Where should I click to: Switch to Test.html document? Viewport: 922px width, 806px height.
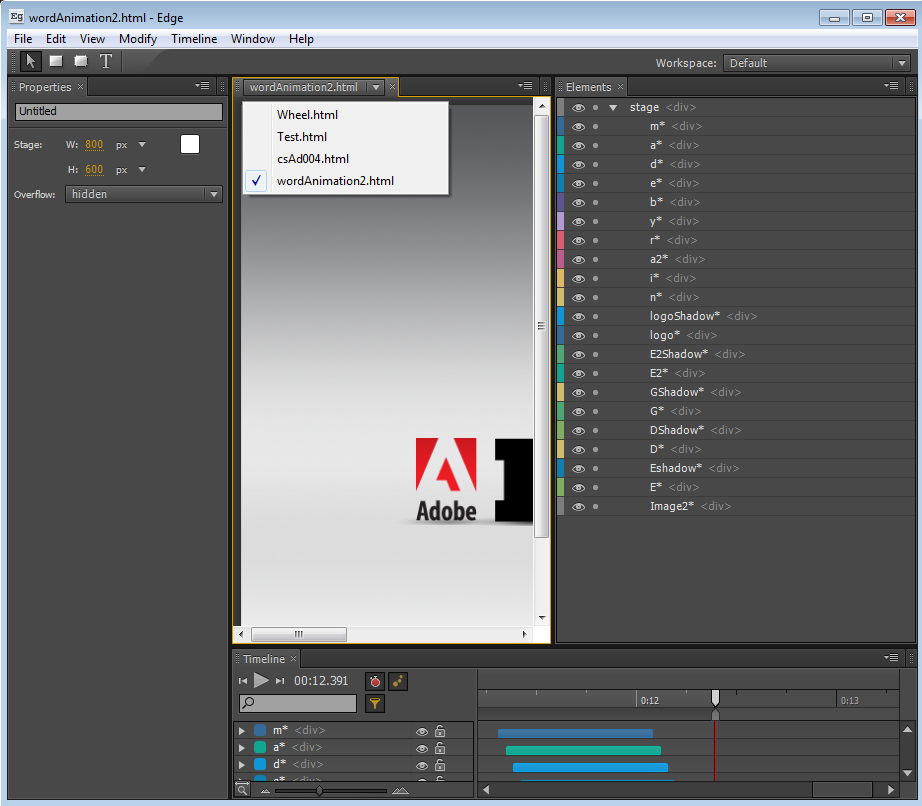click(346, 136)
